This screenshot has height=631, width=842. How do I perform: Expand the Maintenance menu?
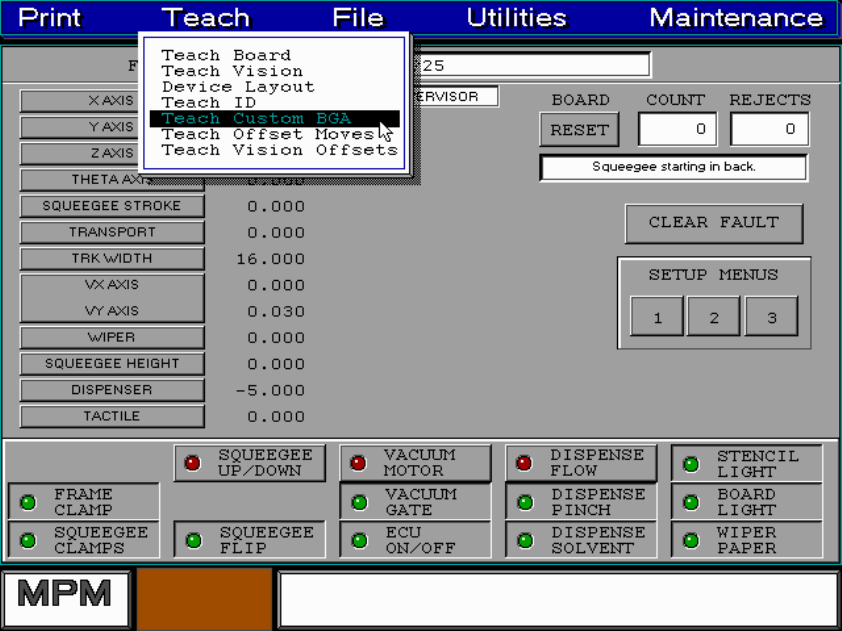pyautogui.click(x=736, y=18)
